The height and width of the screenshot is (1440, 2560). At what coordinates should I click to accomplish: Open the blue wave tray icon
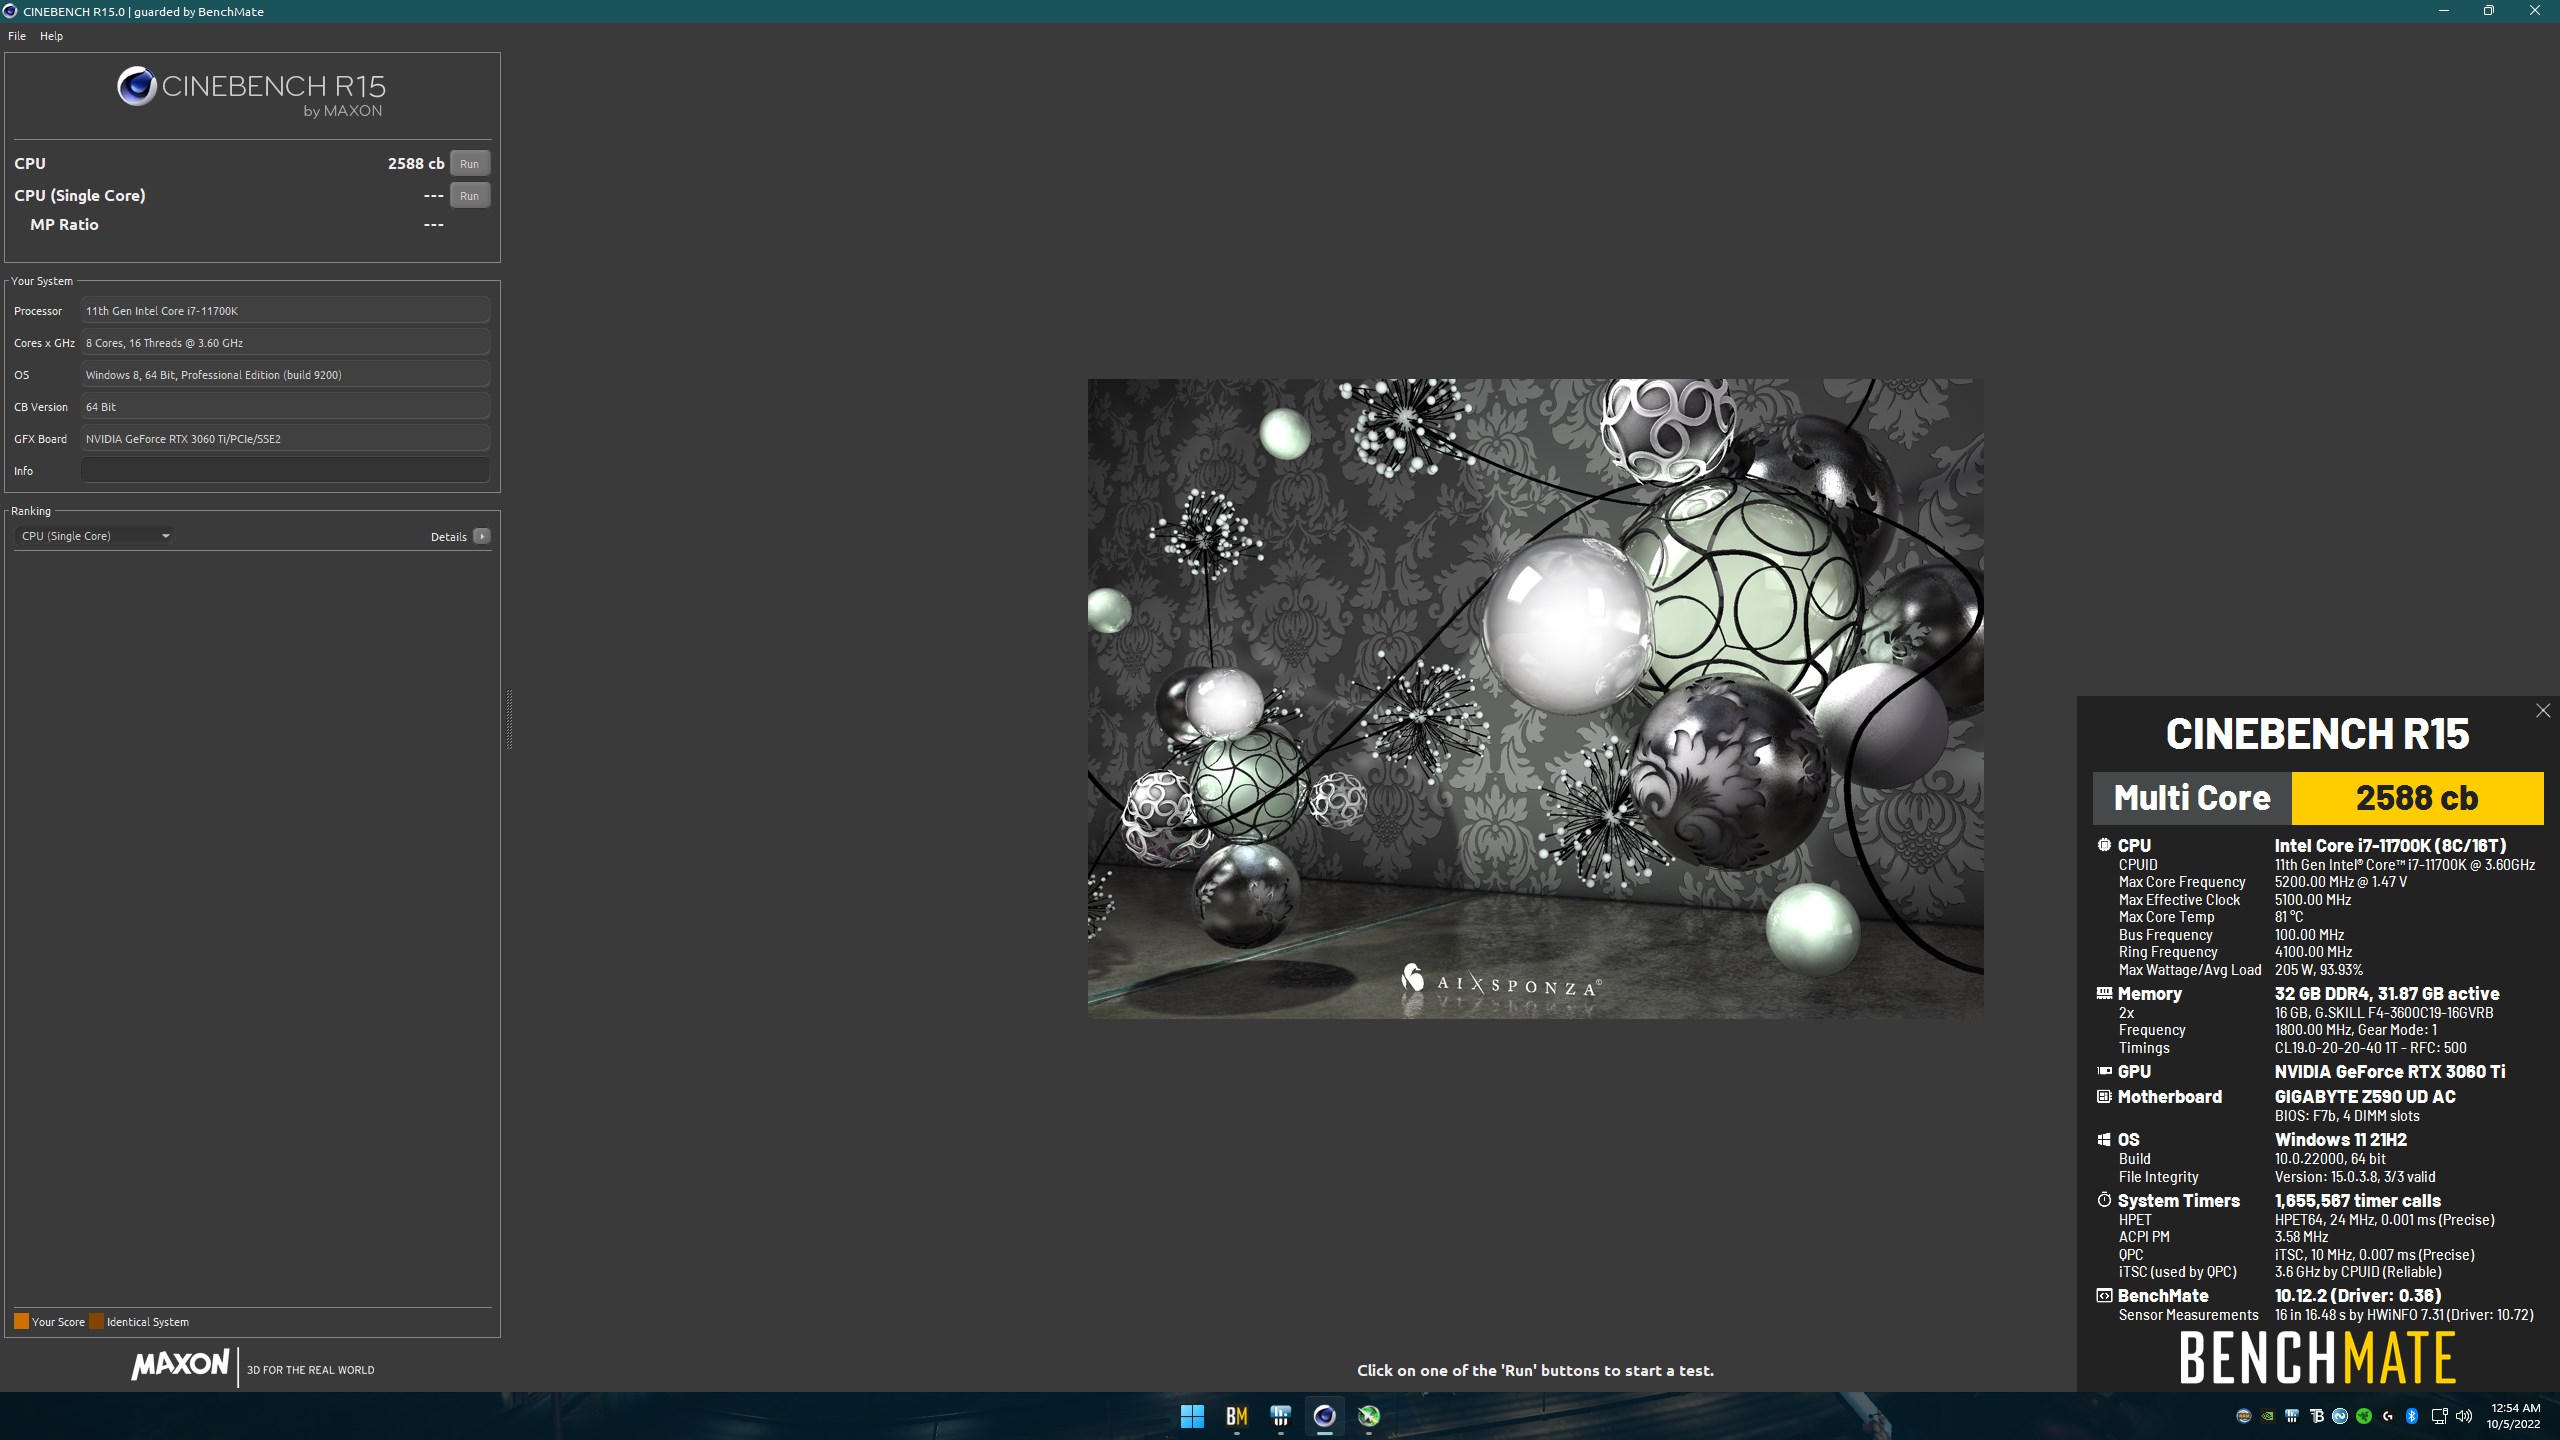2340,1416
